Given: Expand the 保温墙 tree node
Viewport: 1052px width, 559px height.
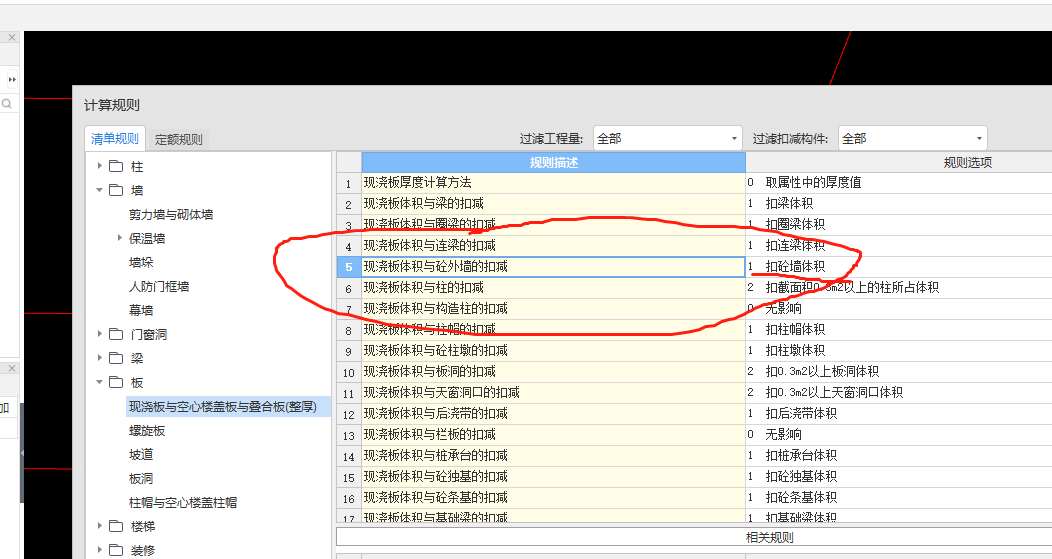Looking at the screenshot, I should click(119, 238).
